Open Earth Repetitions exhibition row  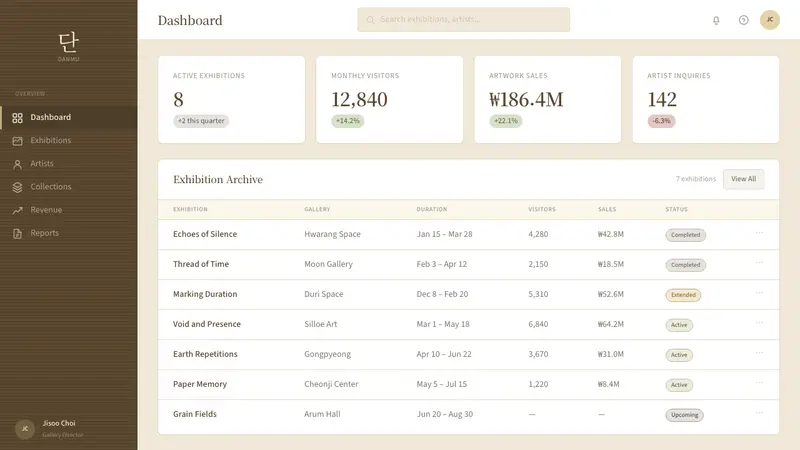click(x=468, y=355)
